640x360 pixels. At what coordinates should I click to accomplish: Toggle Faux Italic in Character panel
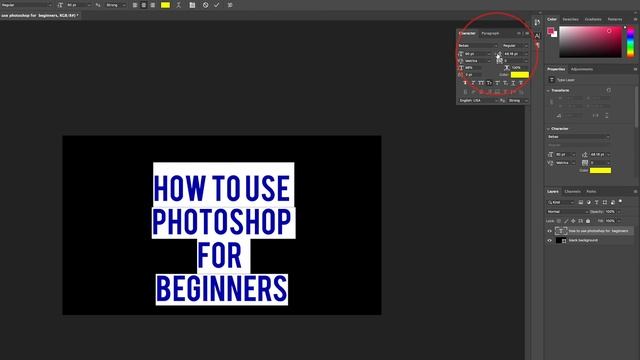click(473, 83)
